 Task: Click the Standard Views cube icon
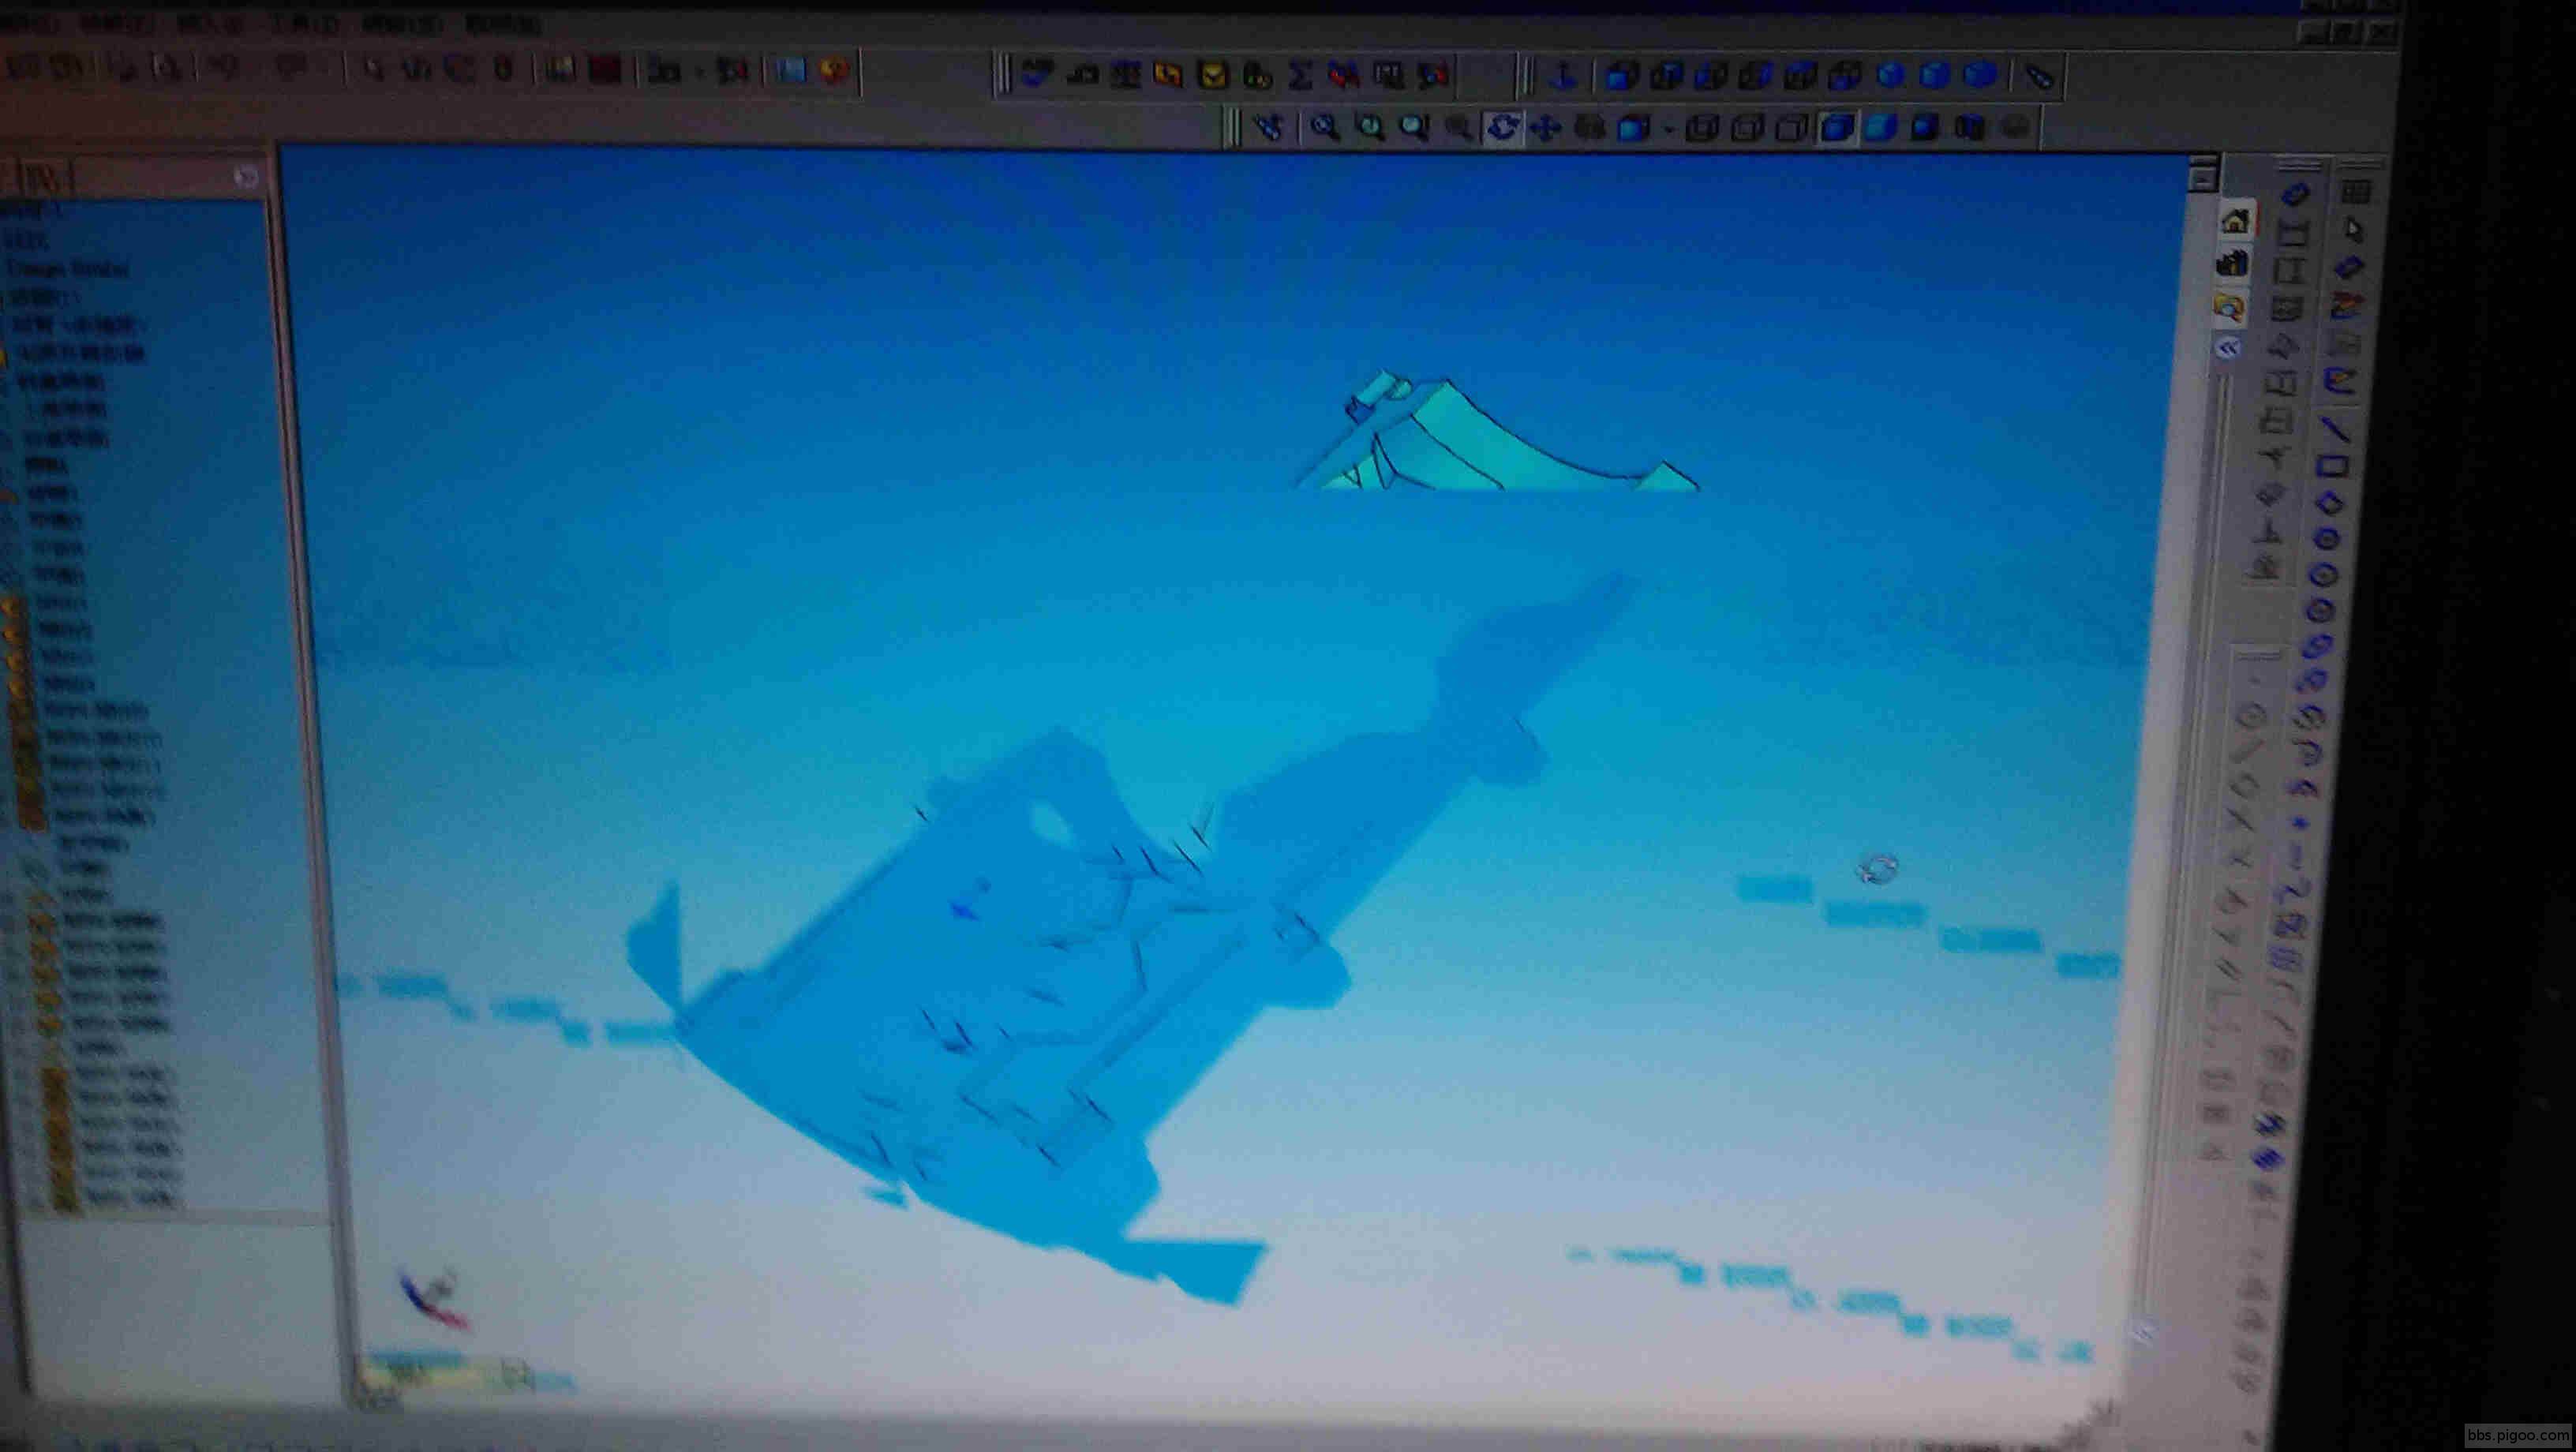tap(1634, 128)
